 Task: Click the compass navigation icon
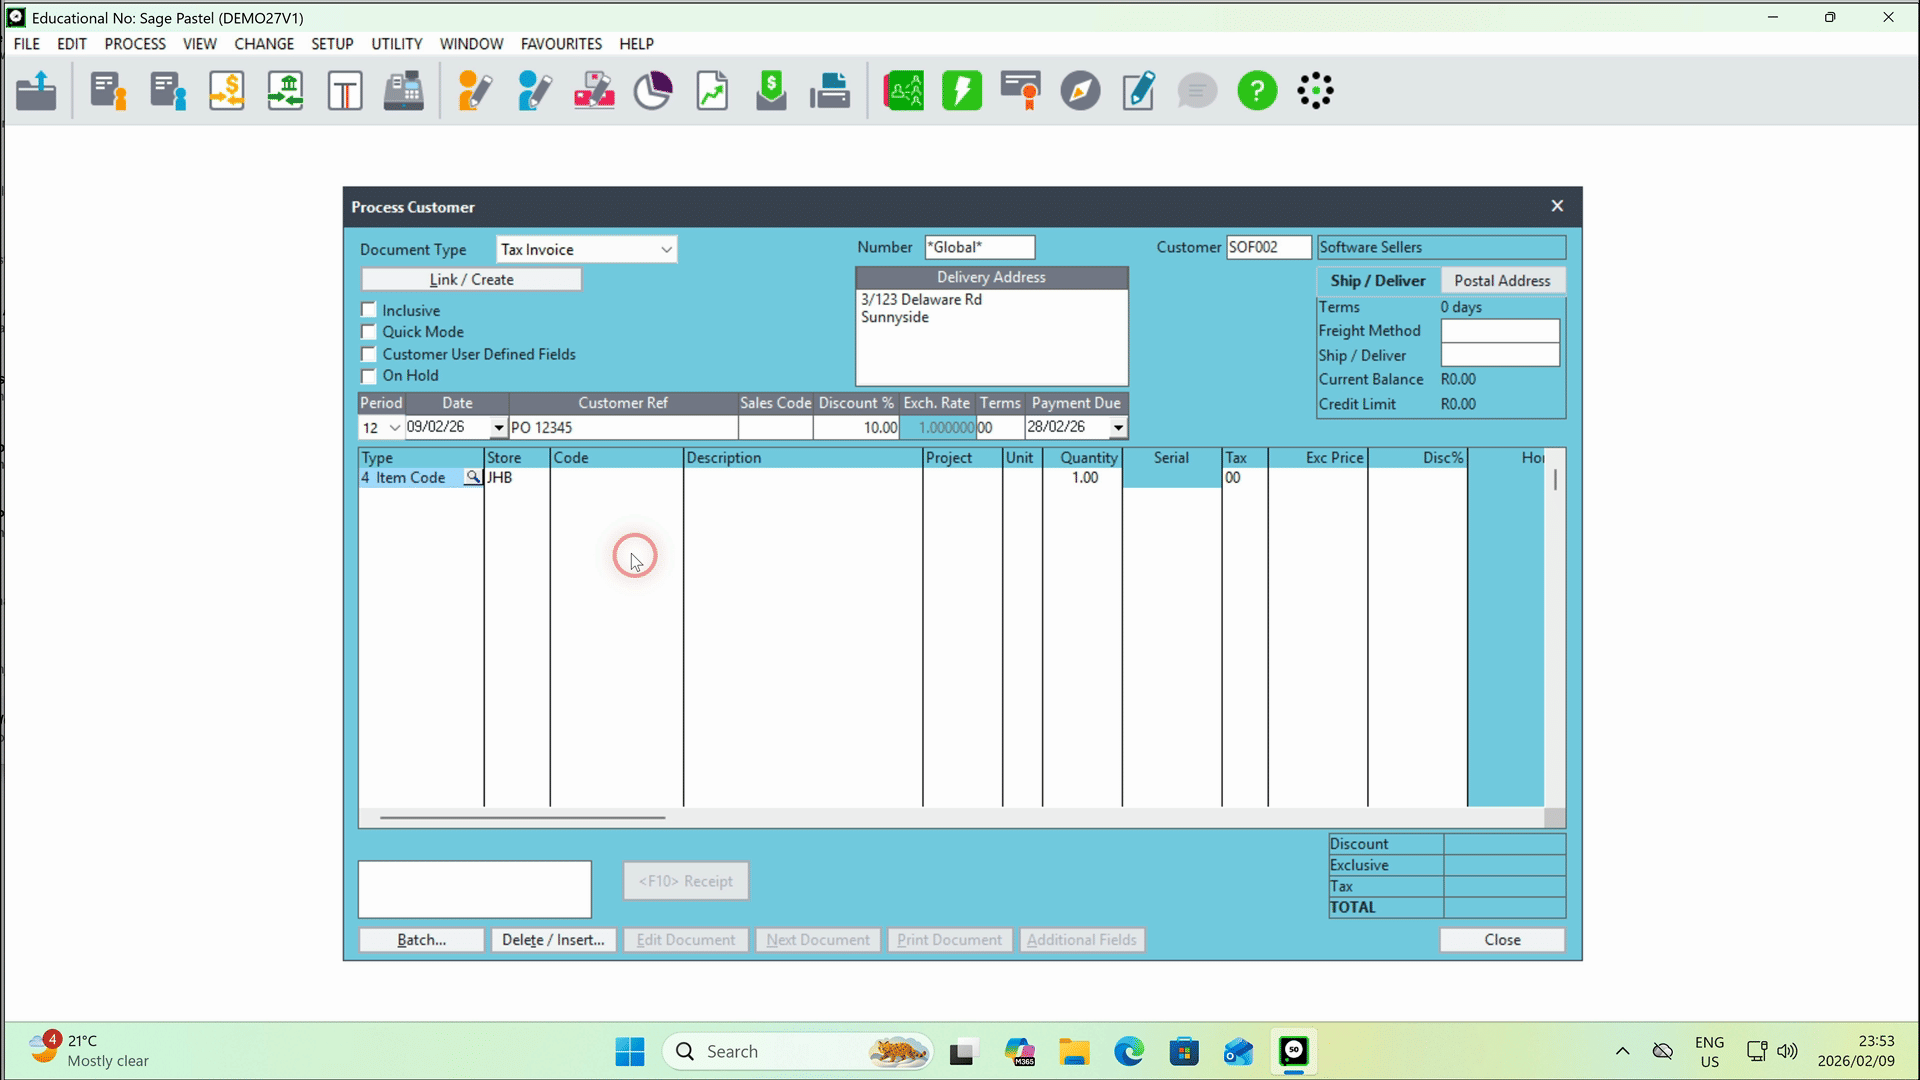pyautogui.click(x=1080, y=91)
